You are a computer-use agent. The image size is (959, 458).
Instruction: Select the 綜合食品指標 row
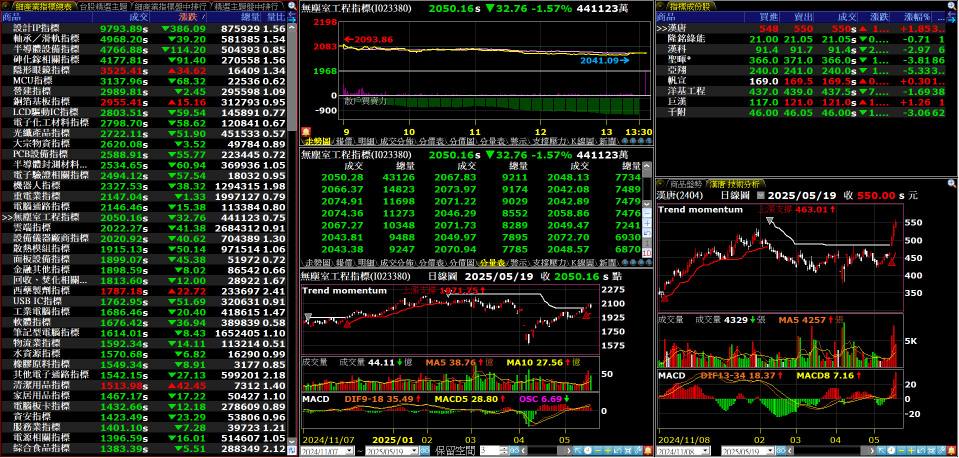tap(144, 448)
